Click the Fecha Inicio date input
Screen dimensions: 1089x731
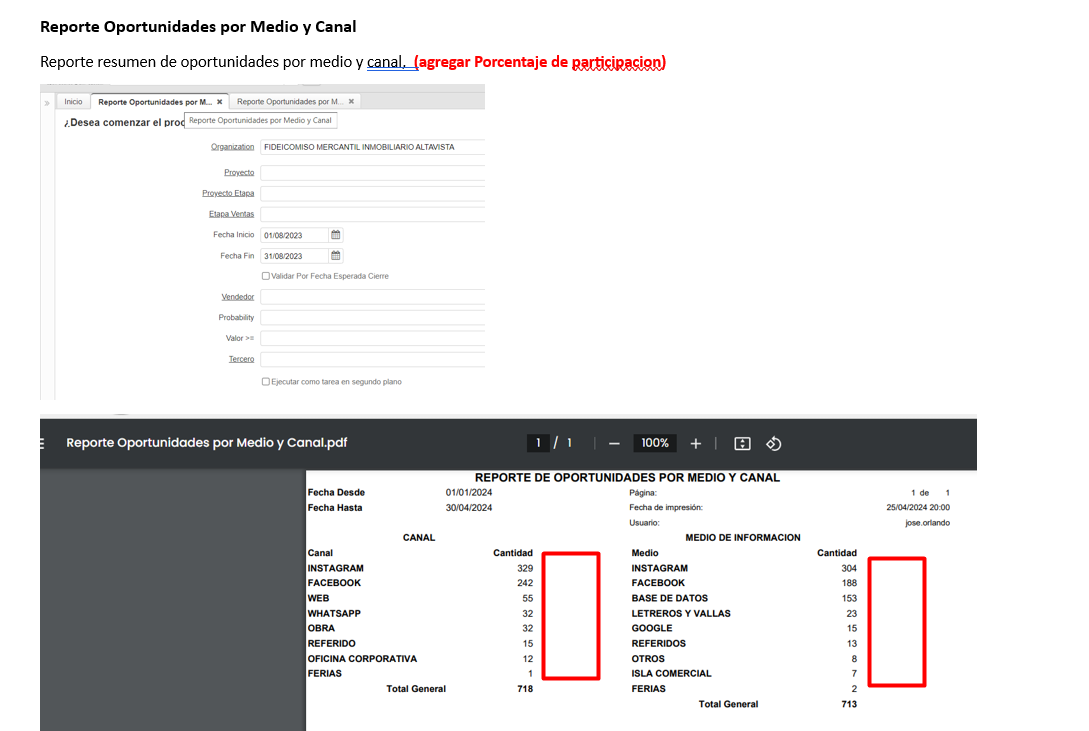click(x=294, y=235)
